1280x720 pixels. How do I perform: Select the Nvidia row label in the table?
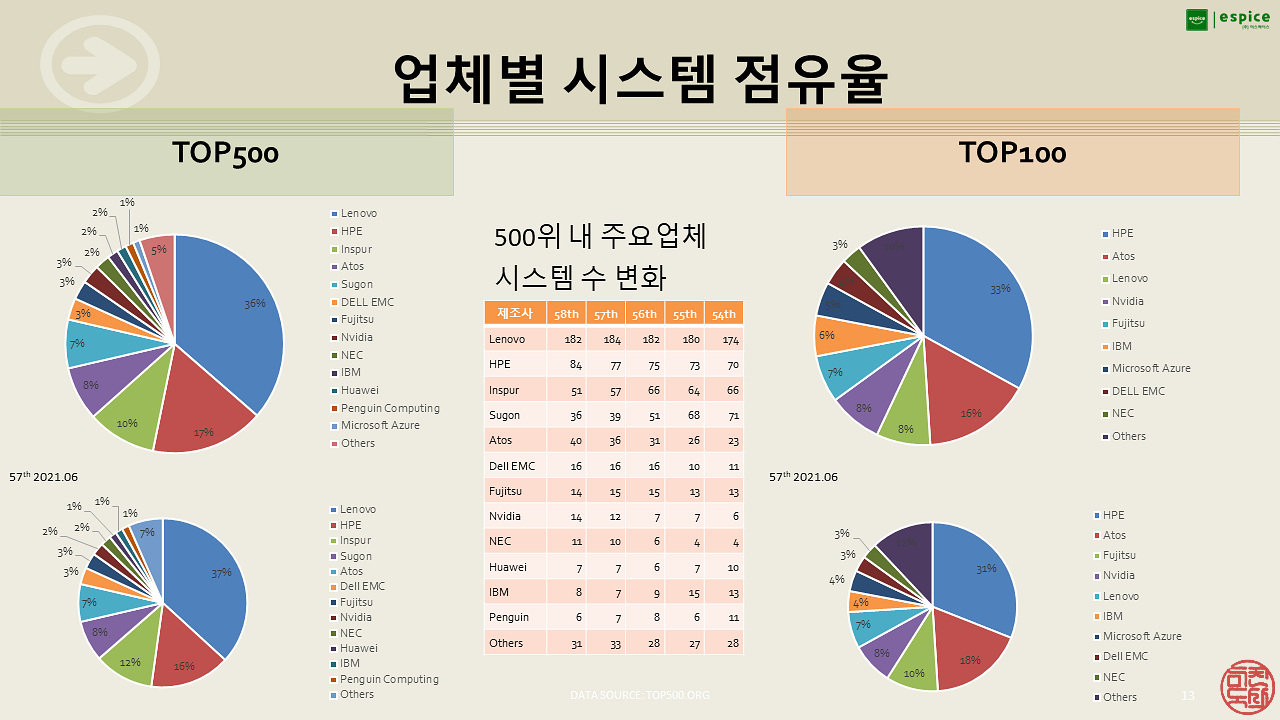pyautogui.click(x=505, y=516)
